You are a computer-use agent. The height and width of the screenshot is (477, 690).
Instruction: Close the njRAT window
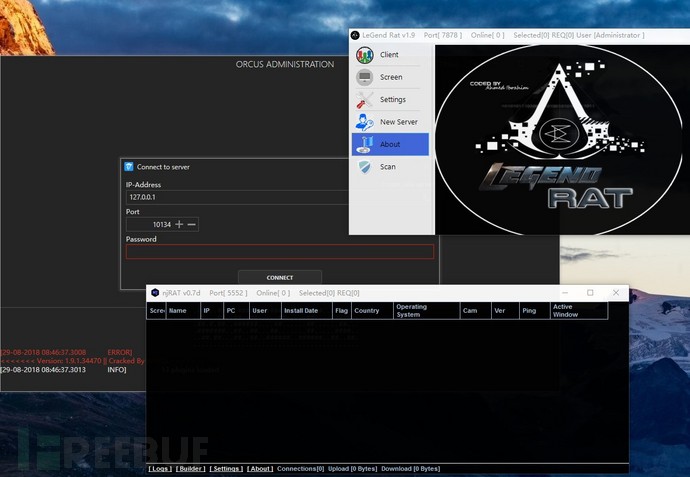click(x=616, y=293)
